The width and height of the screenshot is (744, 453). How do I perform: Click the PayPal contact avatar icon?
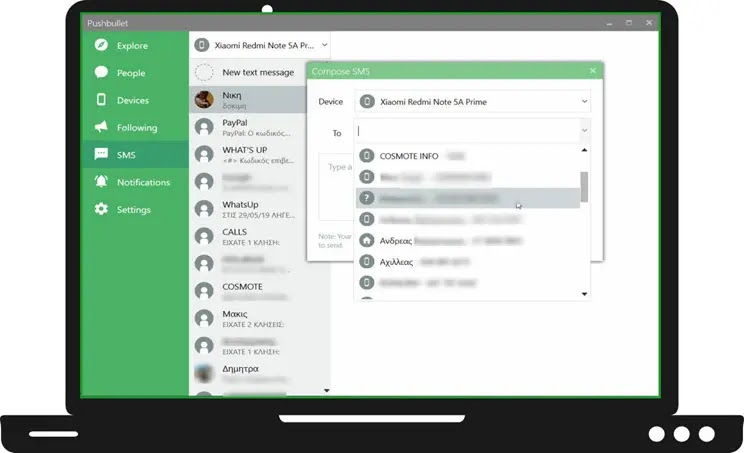click(205, 127)
